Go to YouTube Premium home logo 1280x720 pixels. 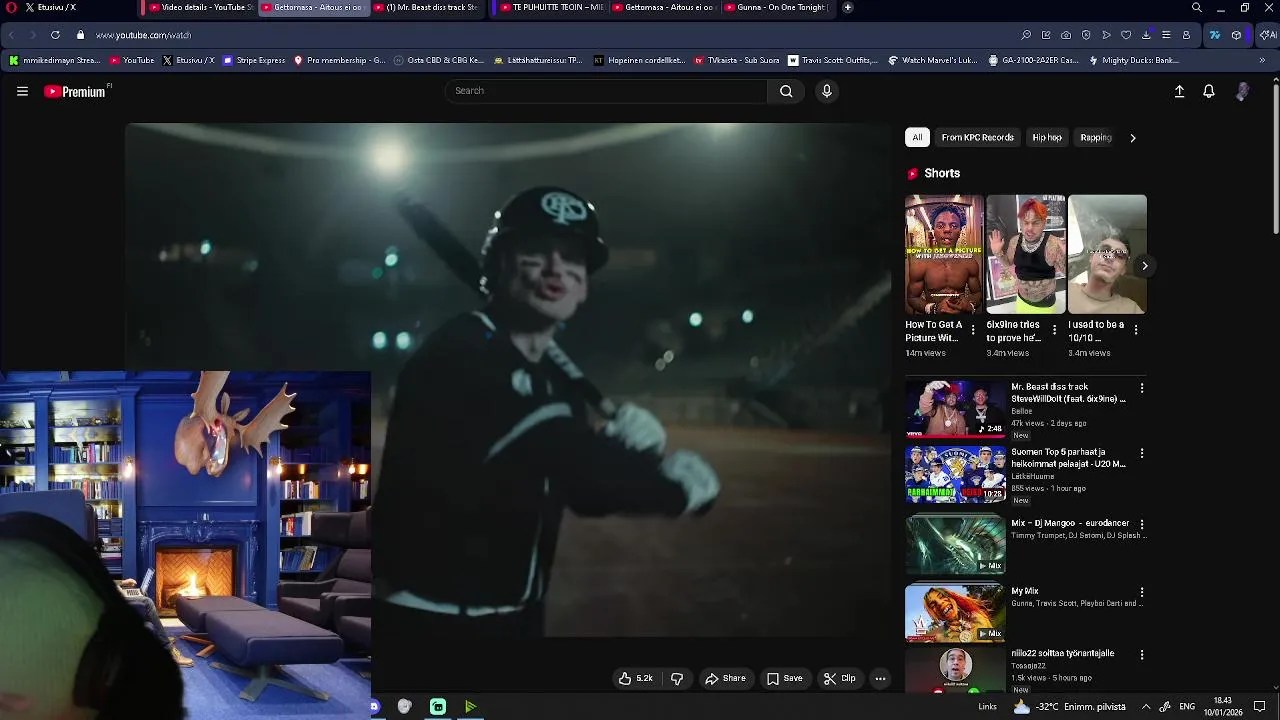pyautogui.click(x=75, y=91)
